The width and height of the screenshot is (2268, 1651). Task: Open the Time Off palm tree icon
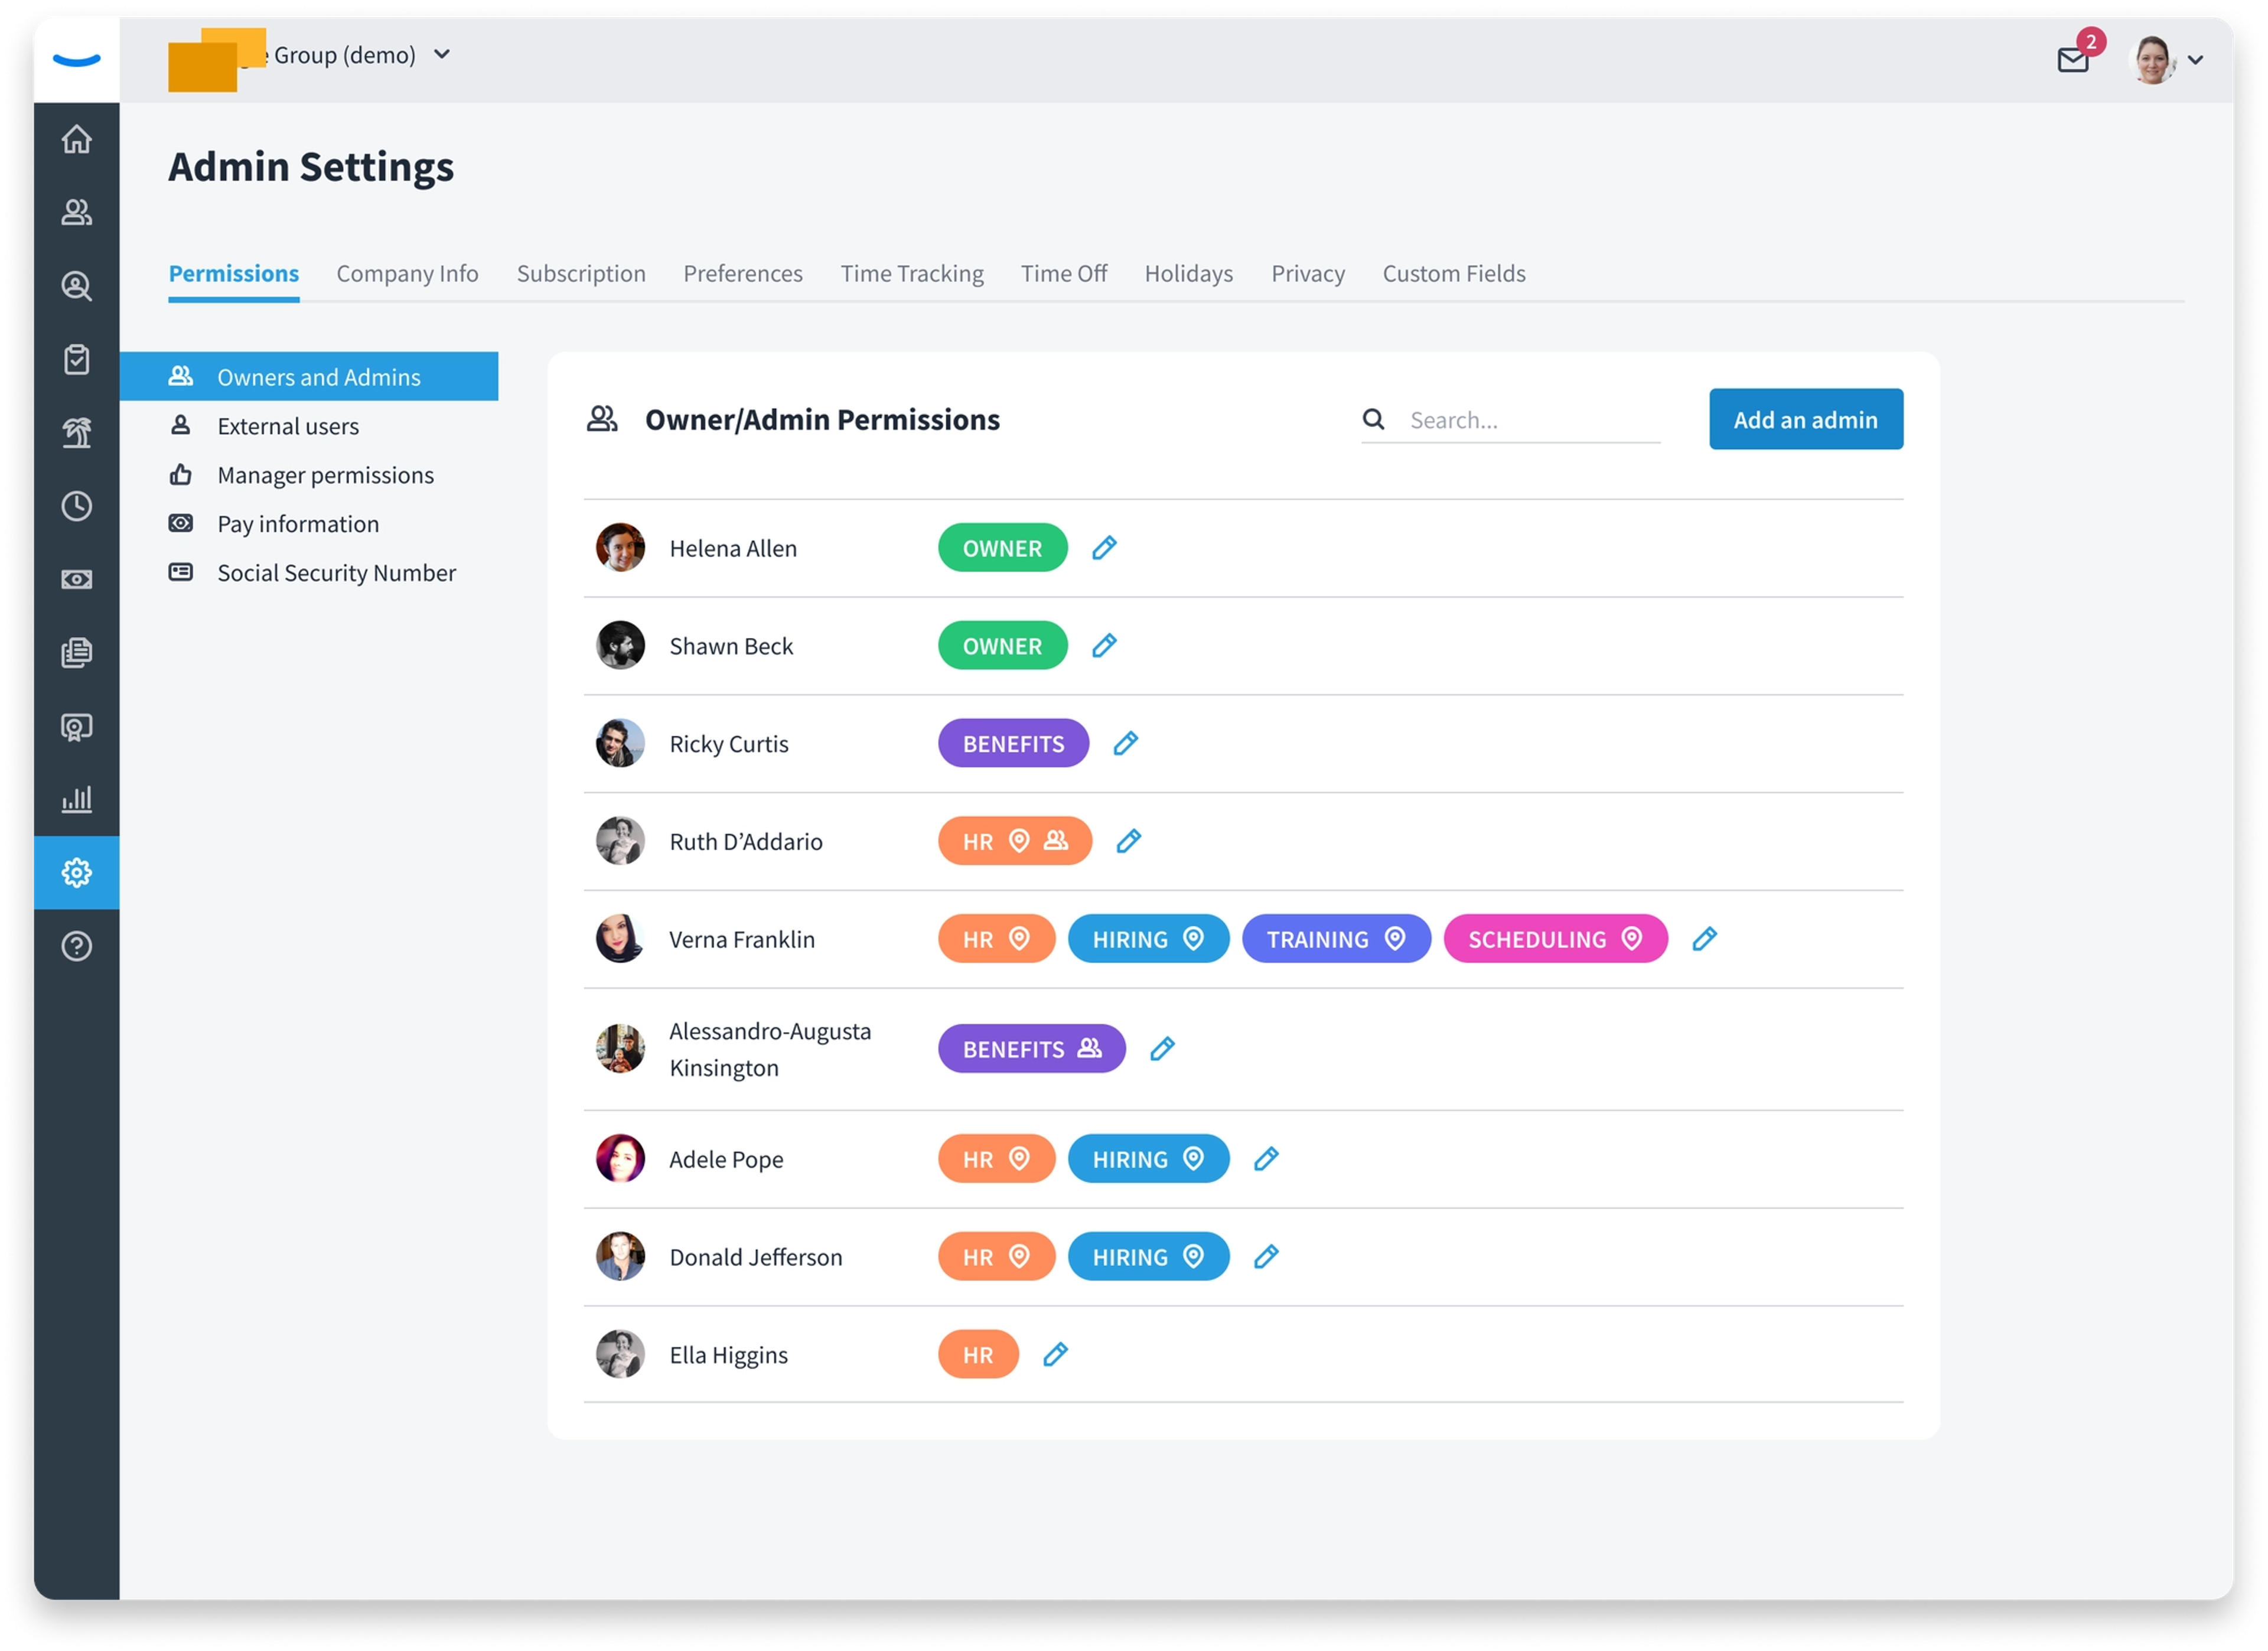point(76,433)
